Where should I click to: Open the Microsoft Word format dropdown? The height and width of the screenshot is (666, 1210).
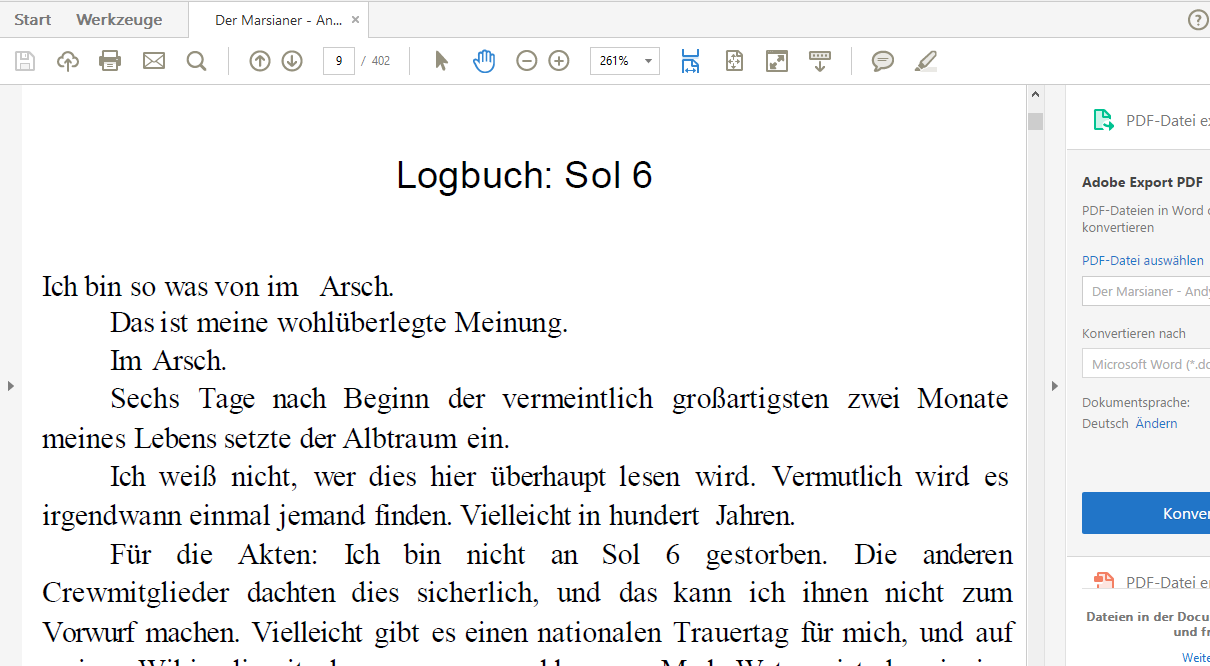(1146, 364)
